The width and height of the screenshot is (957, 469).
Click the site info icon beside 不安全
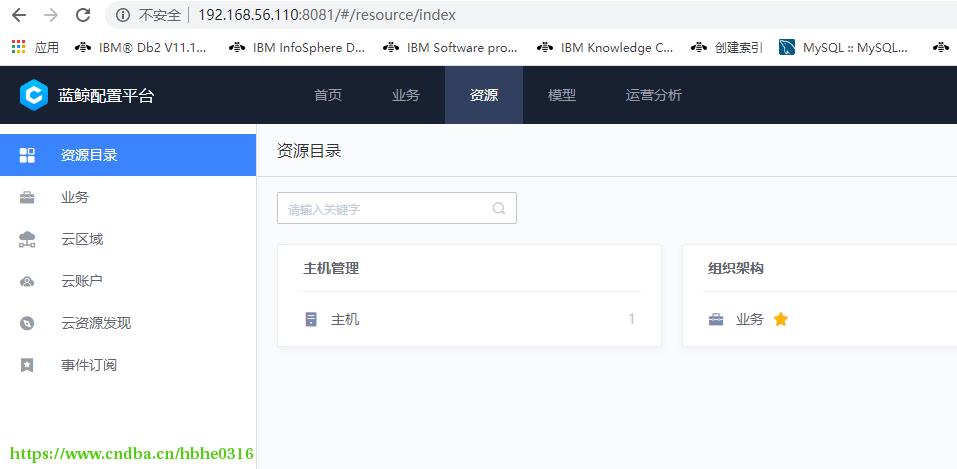point(123,15)
